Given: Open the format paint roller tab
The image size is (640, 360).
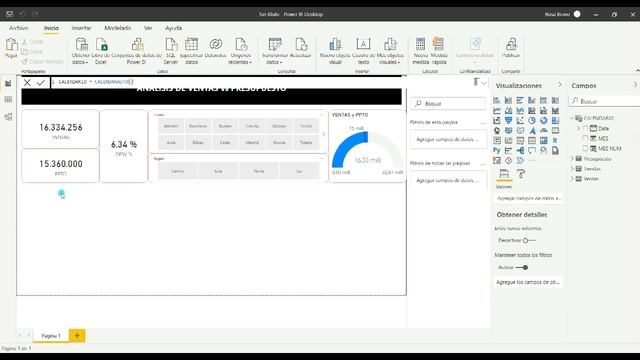Looking at the screenshot, I should tap(521, 174).
